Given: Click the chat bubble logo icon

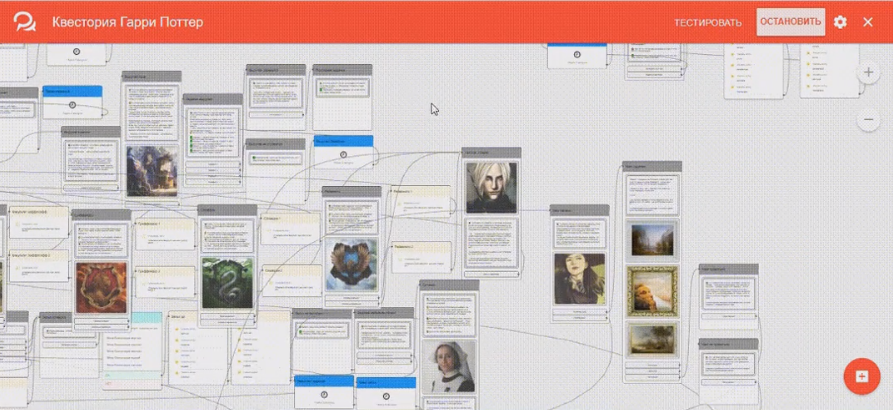Looking at the screenshot, I should pos(24,21).
